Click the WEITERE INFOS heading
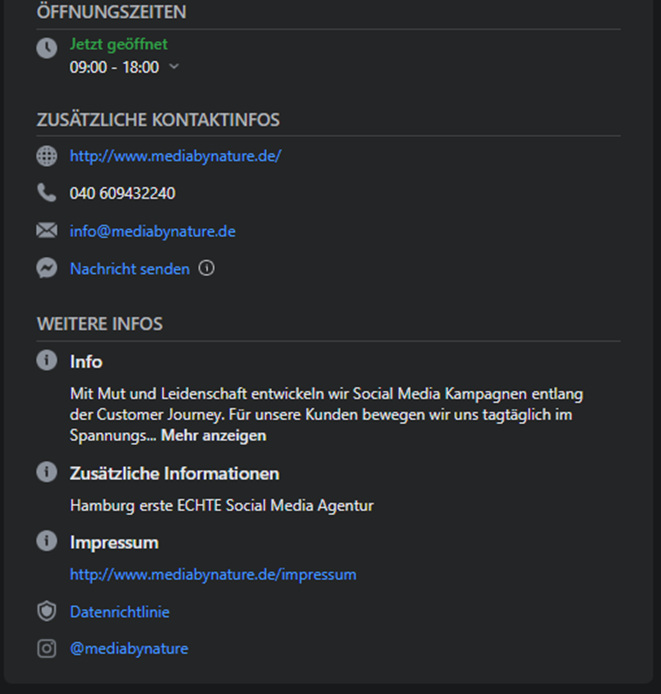 [100, 324]
